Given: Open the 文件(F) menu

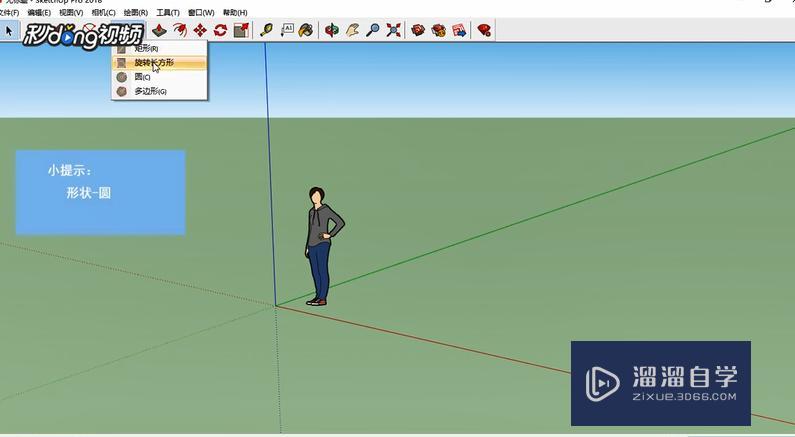Looking at the screenshot, I should point(9,12).
